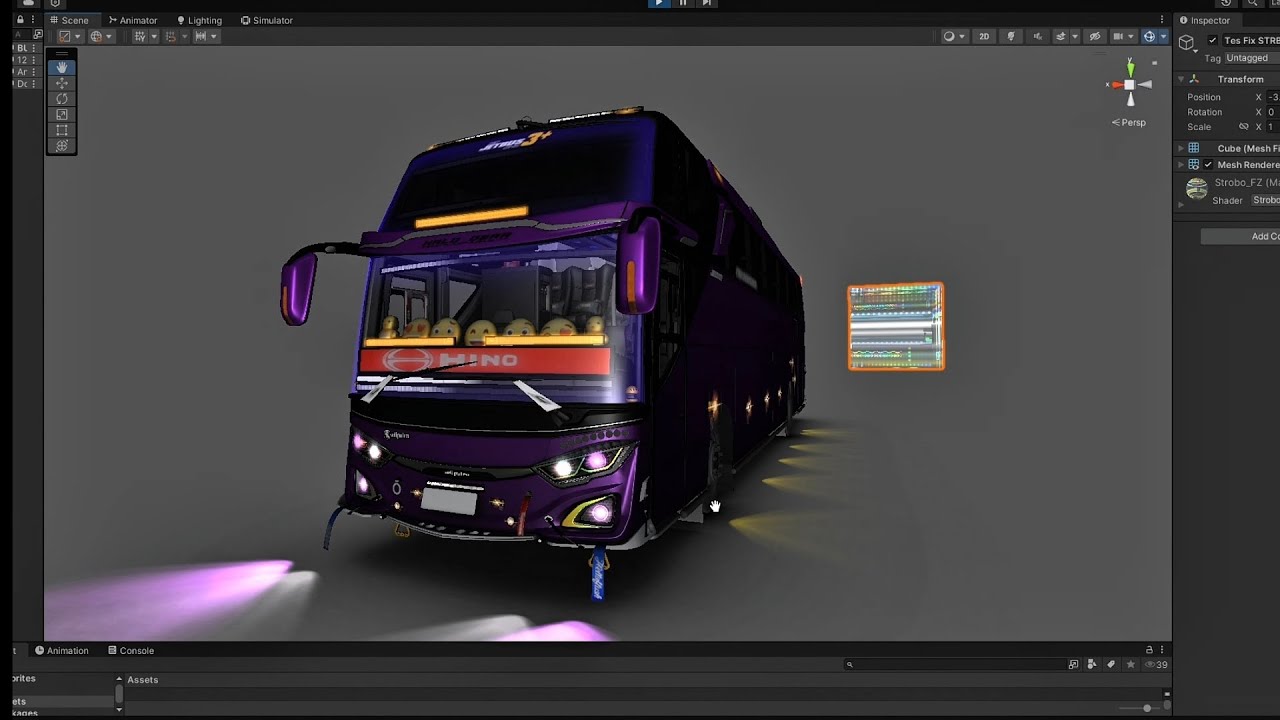Click the global/local handle rotation icon
Image resolution: width=1280 pixels, height=720 pixels.
[97, 36]
